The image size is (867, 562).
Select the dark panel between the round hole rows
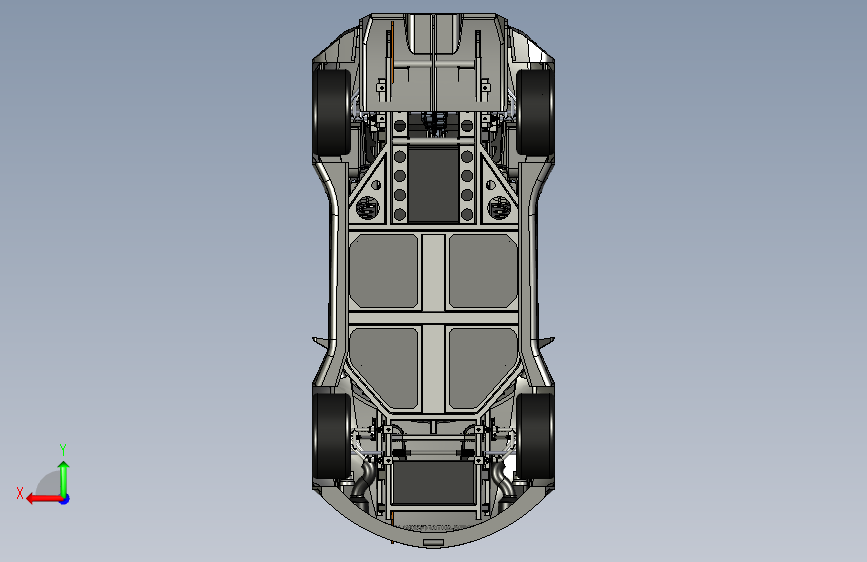point(434,185)
